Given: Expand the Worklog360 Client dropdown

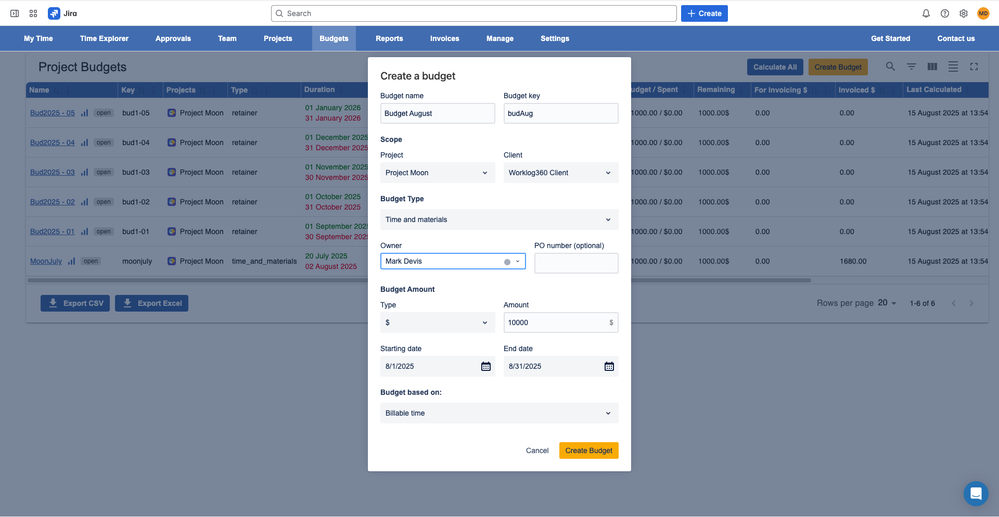Looking at the screenshot, I should (x=561, y=172).
